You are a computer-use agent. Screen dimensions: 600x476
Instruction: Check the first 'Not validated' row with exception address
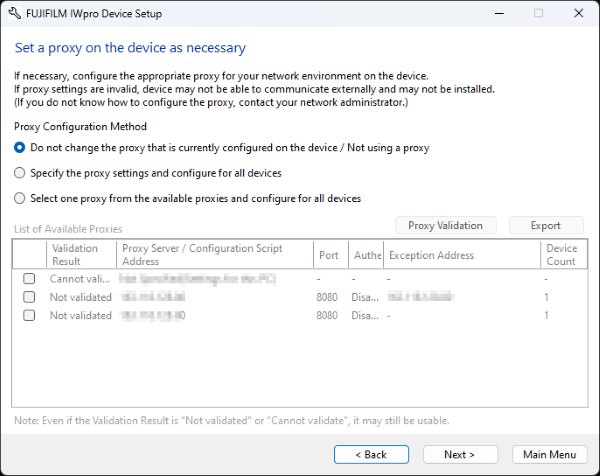pyautogui.click(x=29, y=297)
